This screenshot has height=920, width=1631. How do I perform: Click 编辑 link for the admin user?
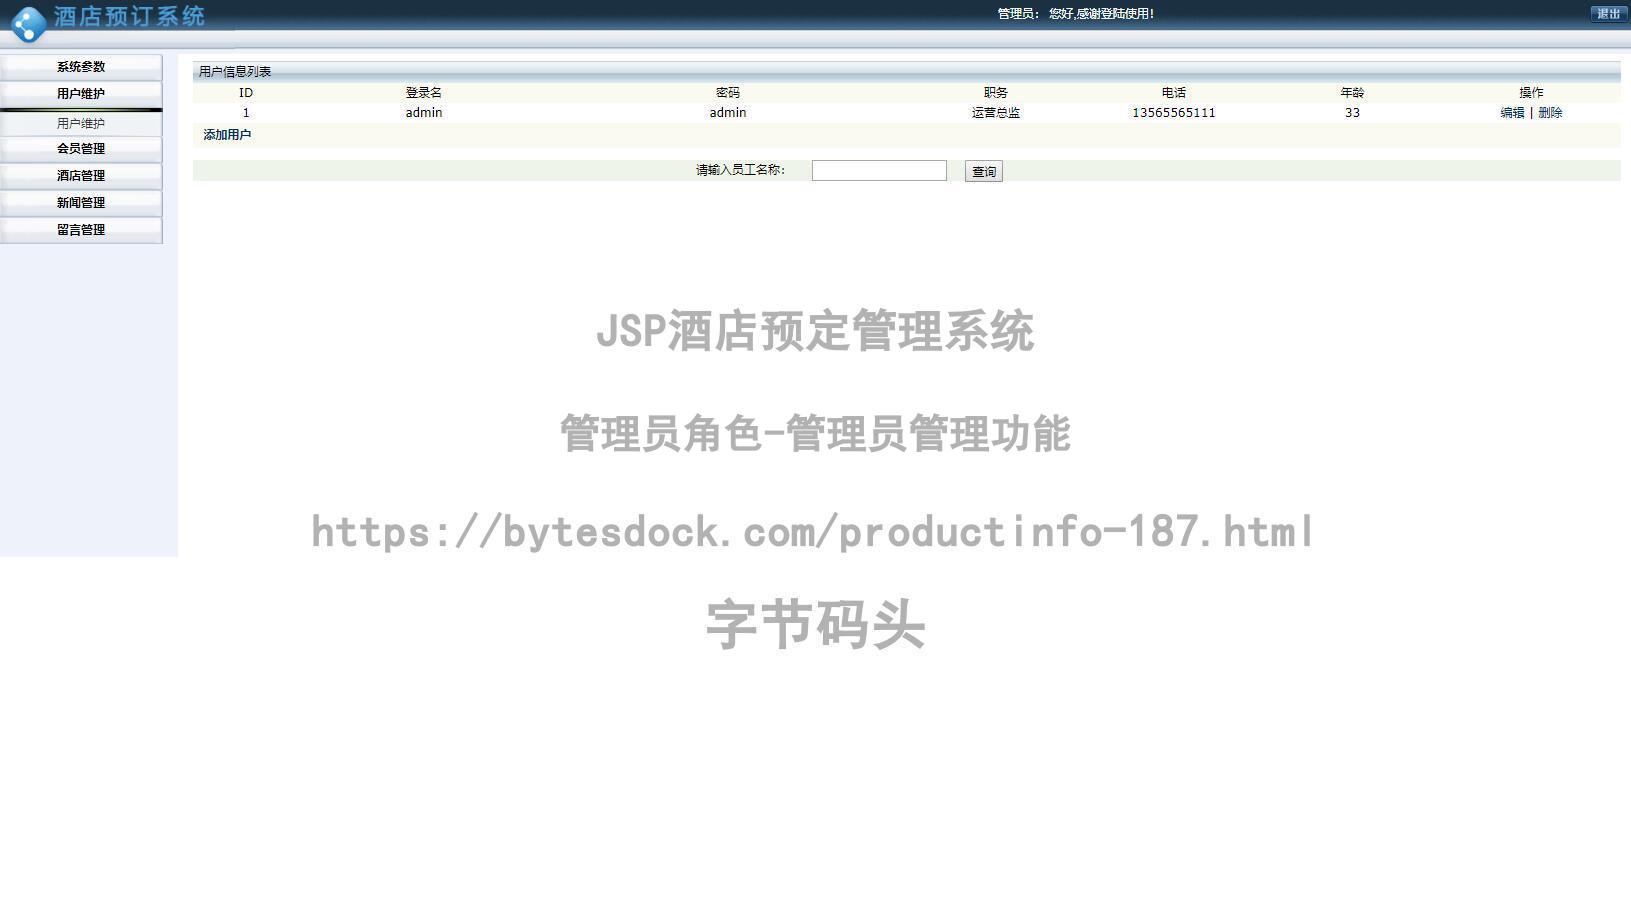coord(1512,113)
